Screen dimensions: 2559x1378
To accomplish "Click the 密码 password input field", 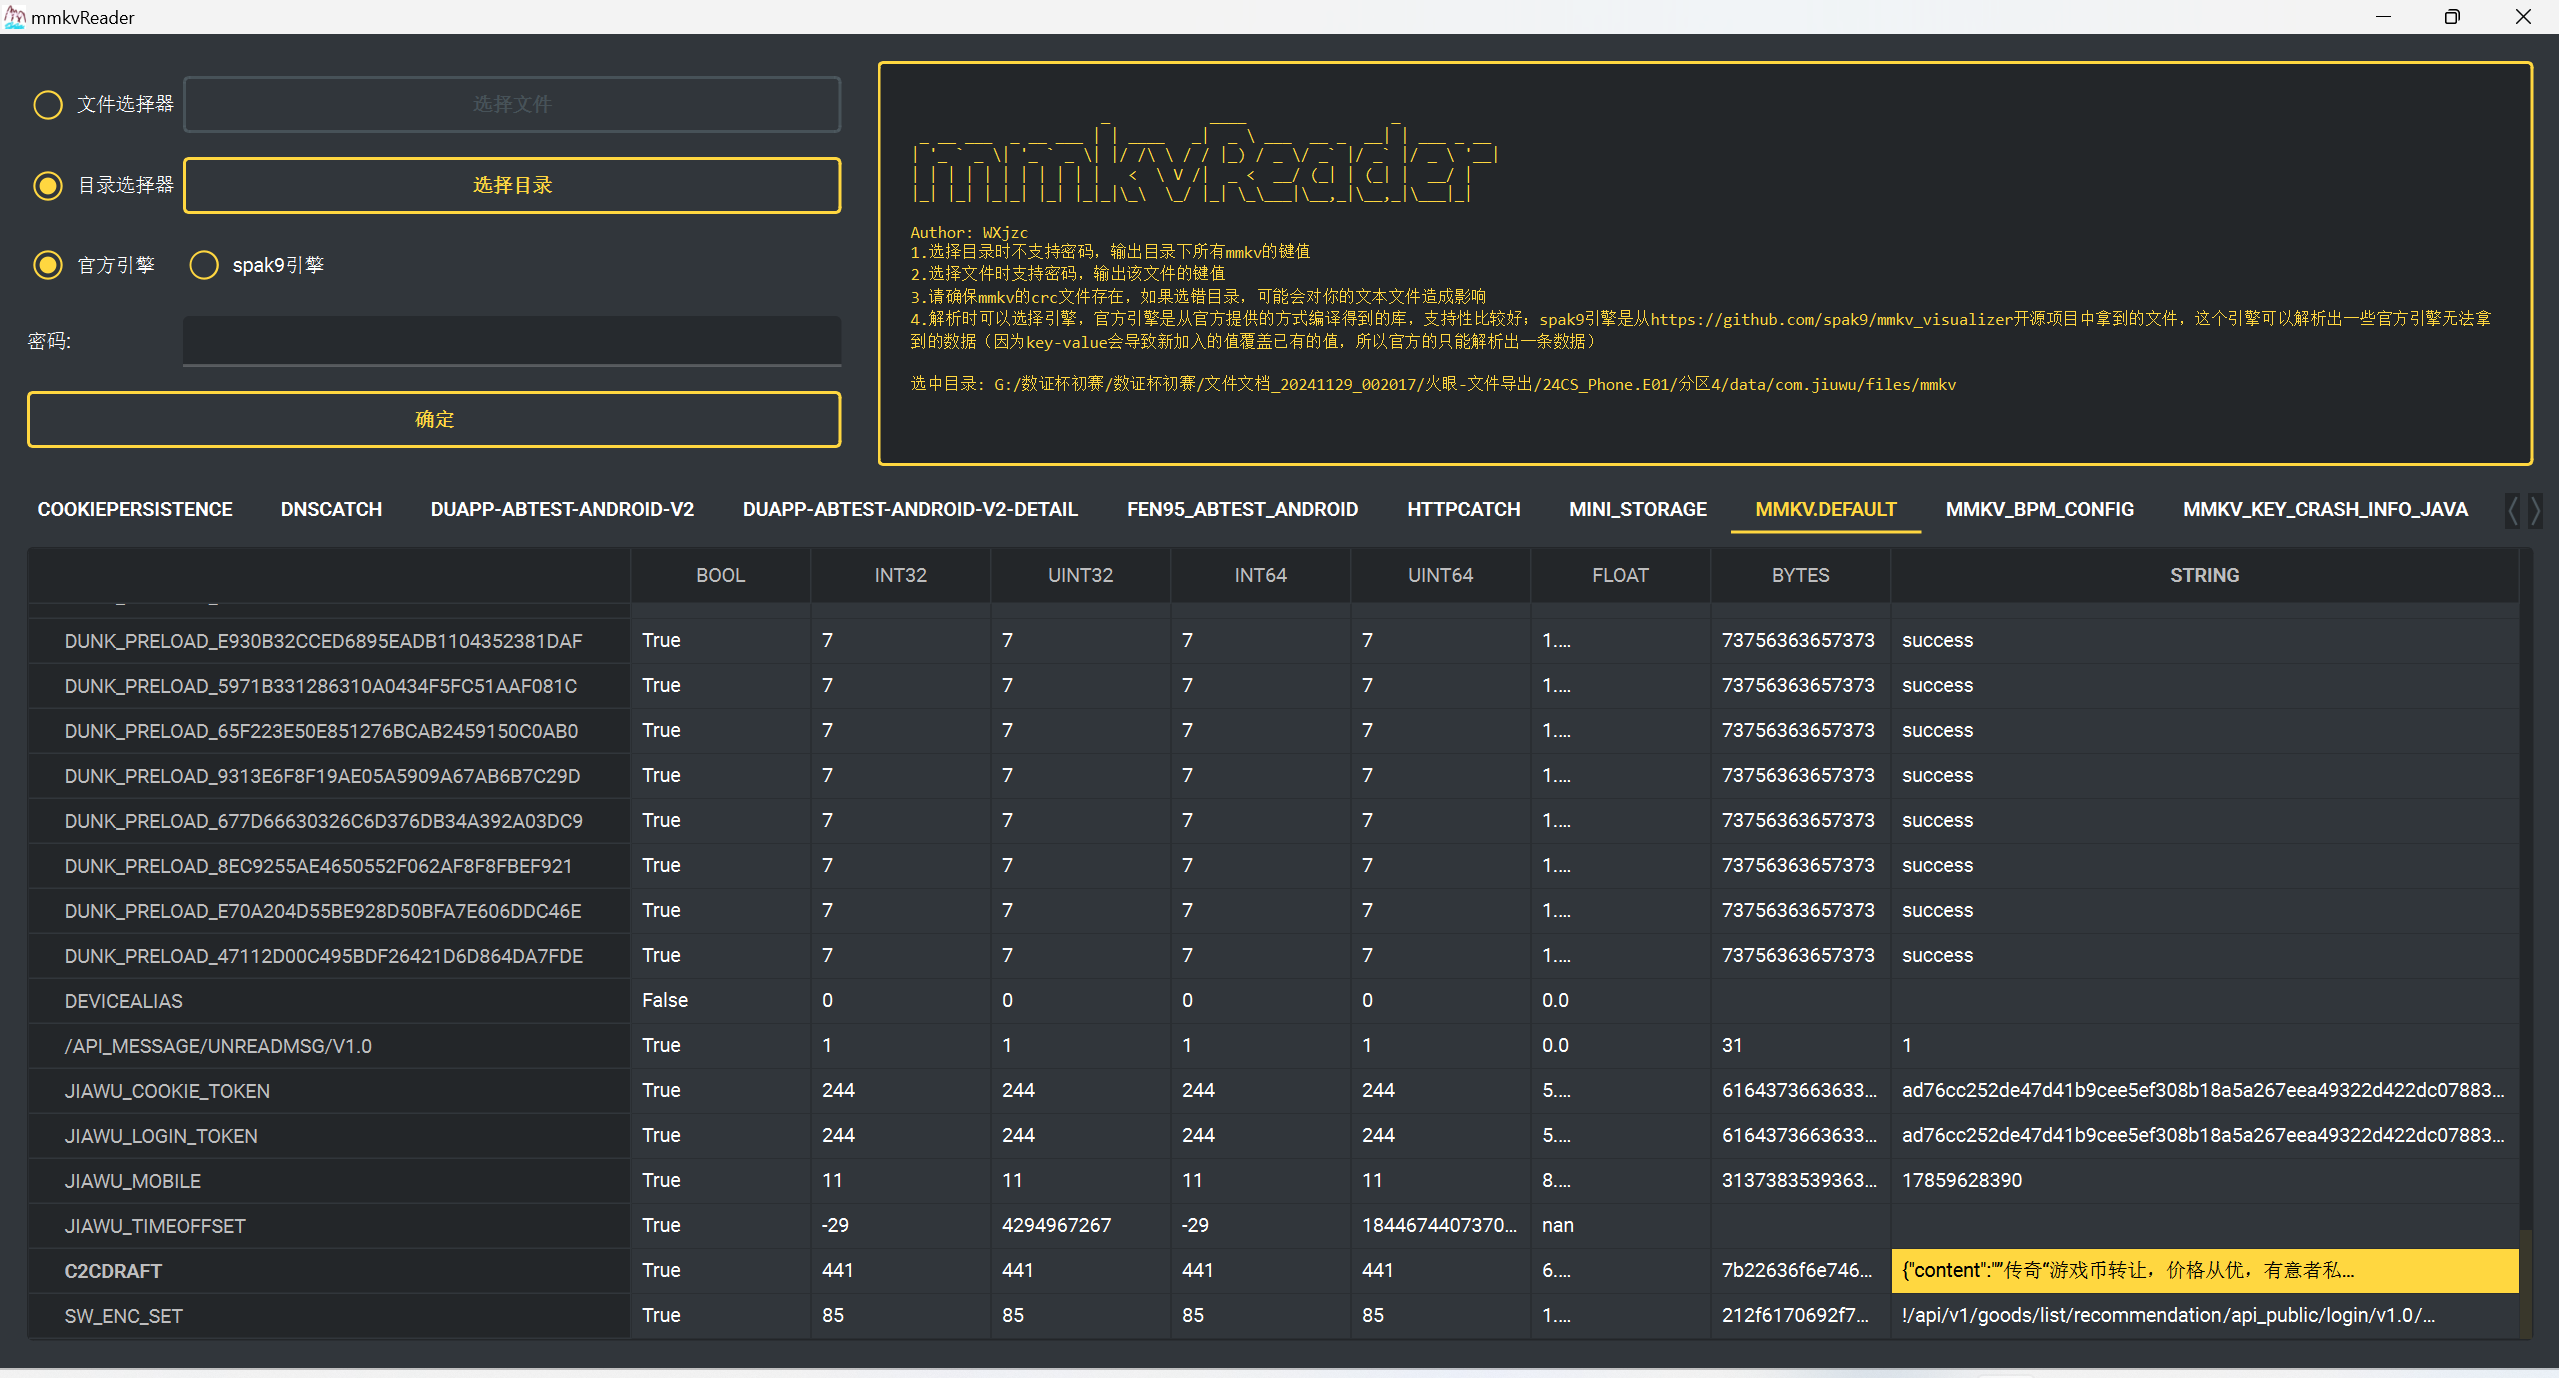I will point(512,341).
